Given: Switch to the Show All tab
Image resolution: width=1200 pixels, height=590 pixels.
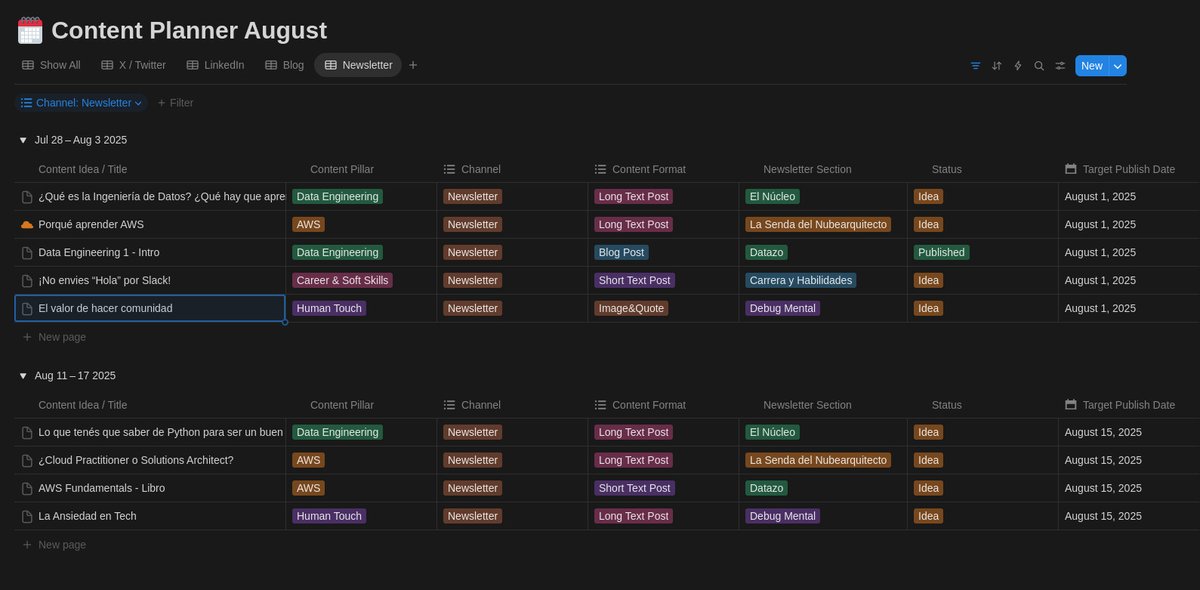Looking at the screenshot, I should (x=51, y=65).
